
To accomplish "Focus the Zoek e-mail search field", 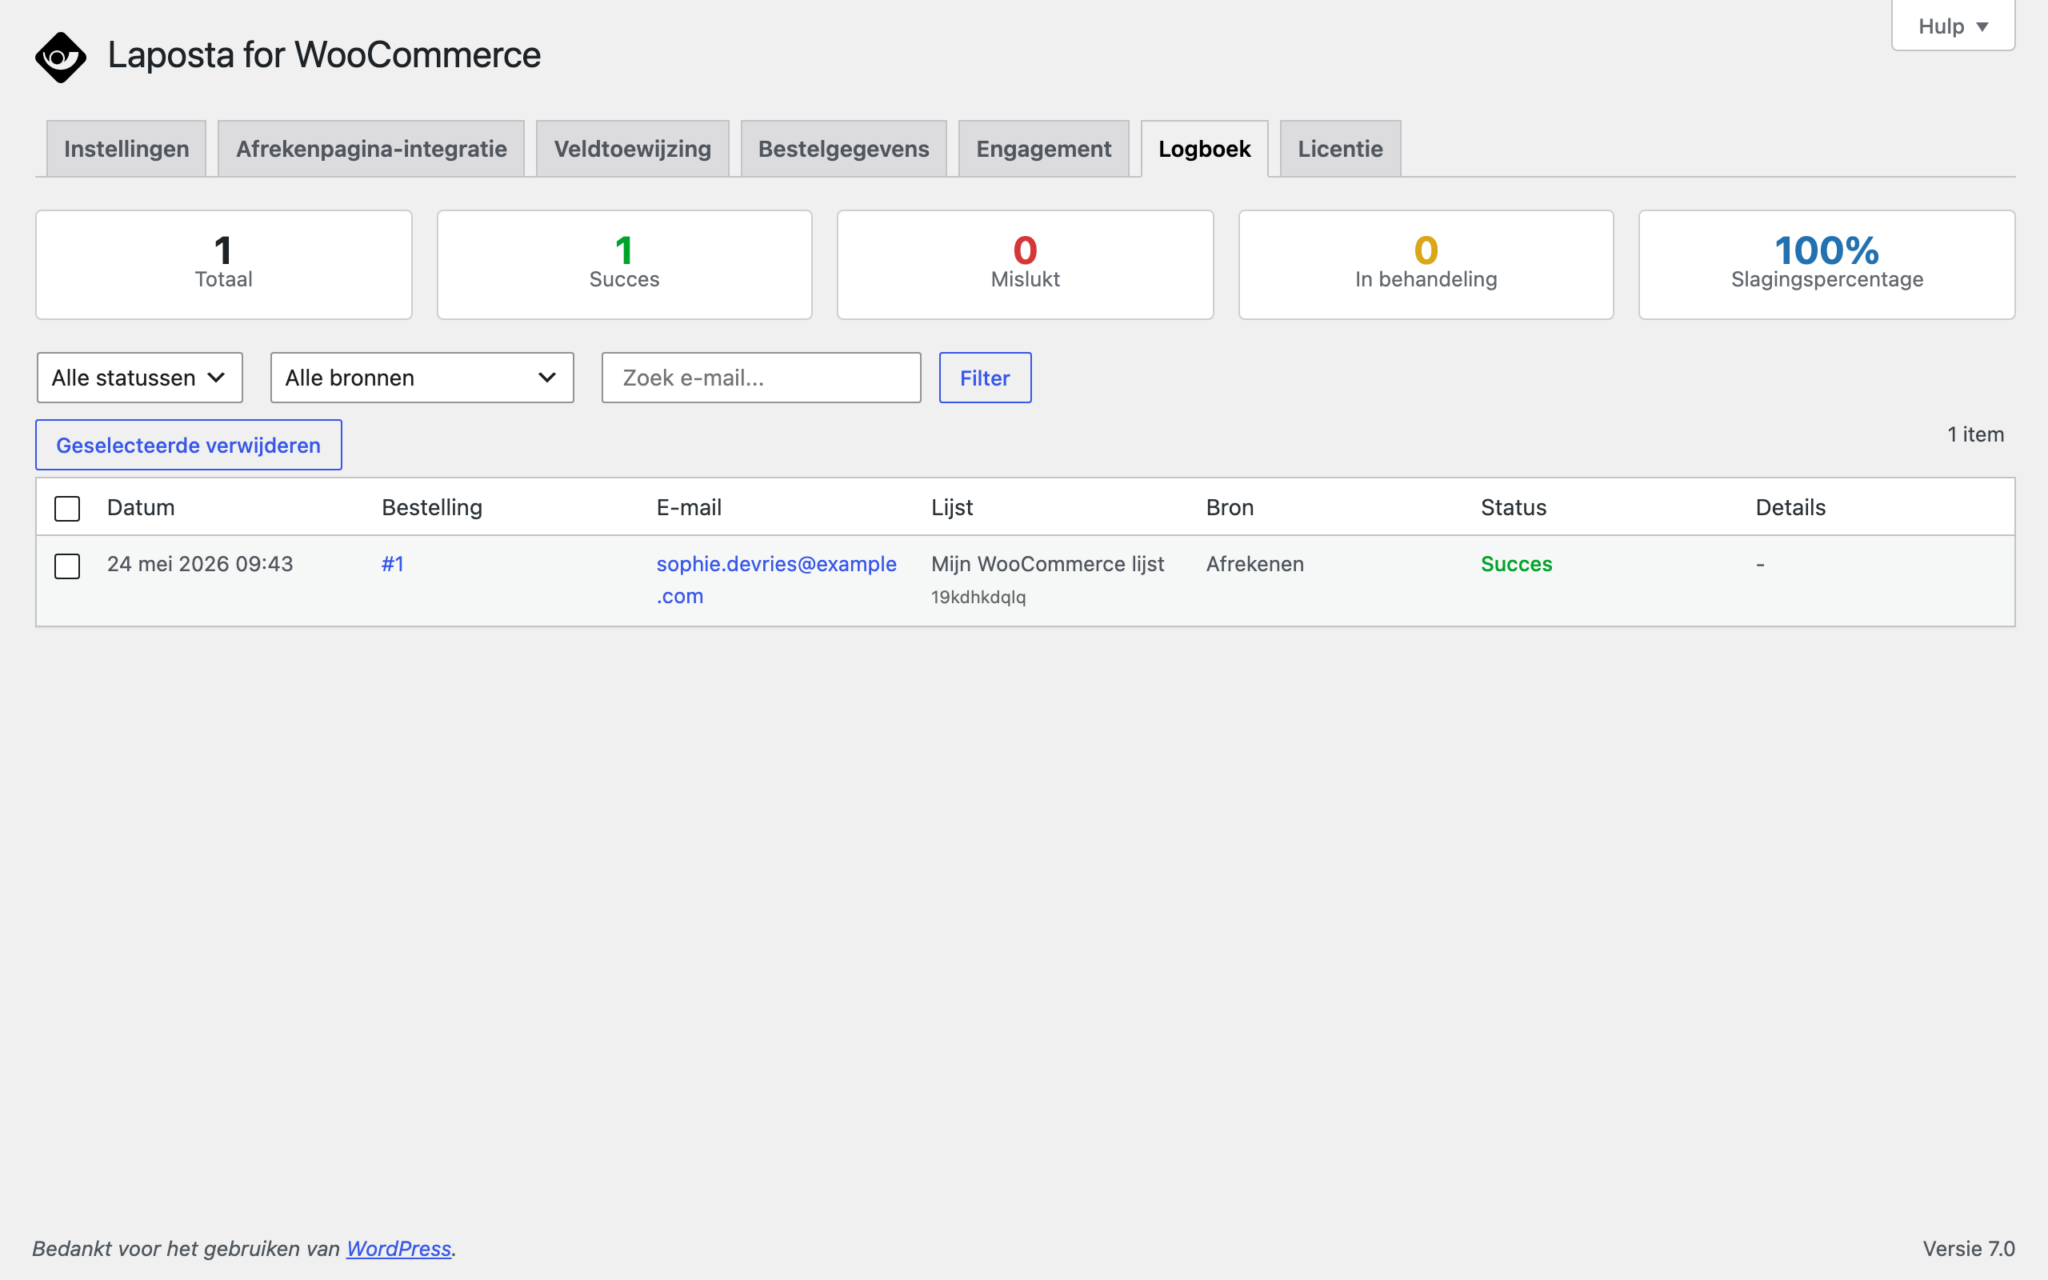I will 761,378.
